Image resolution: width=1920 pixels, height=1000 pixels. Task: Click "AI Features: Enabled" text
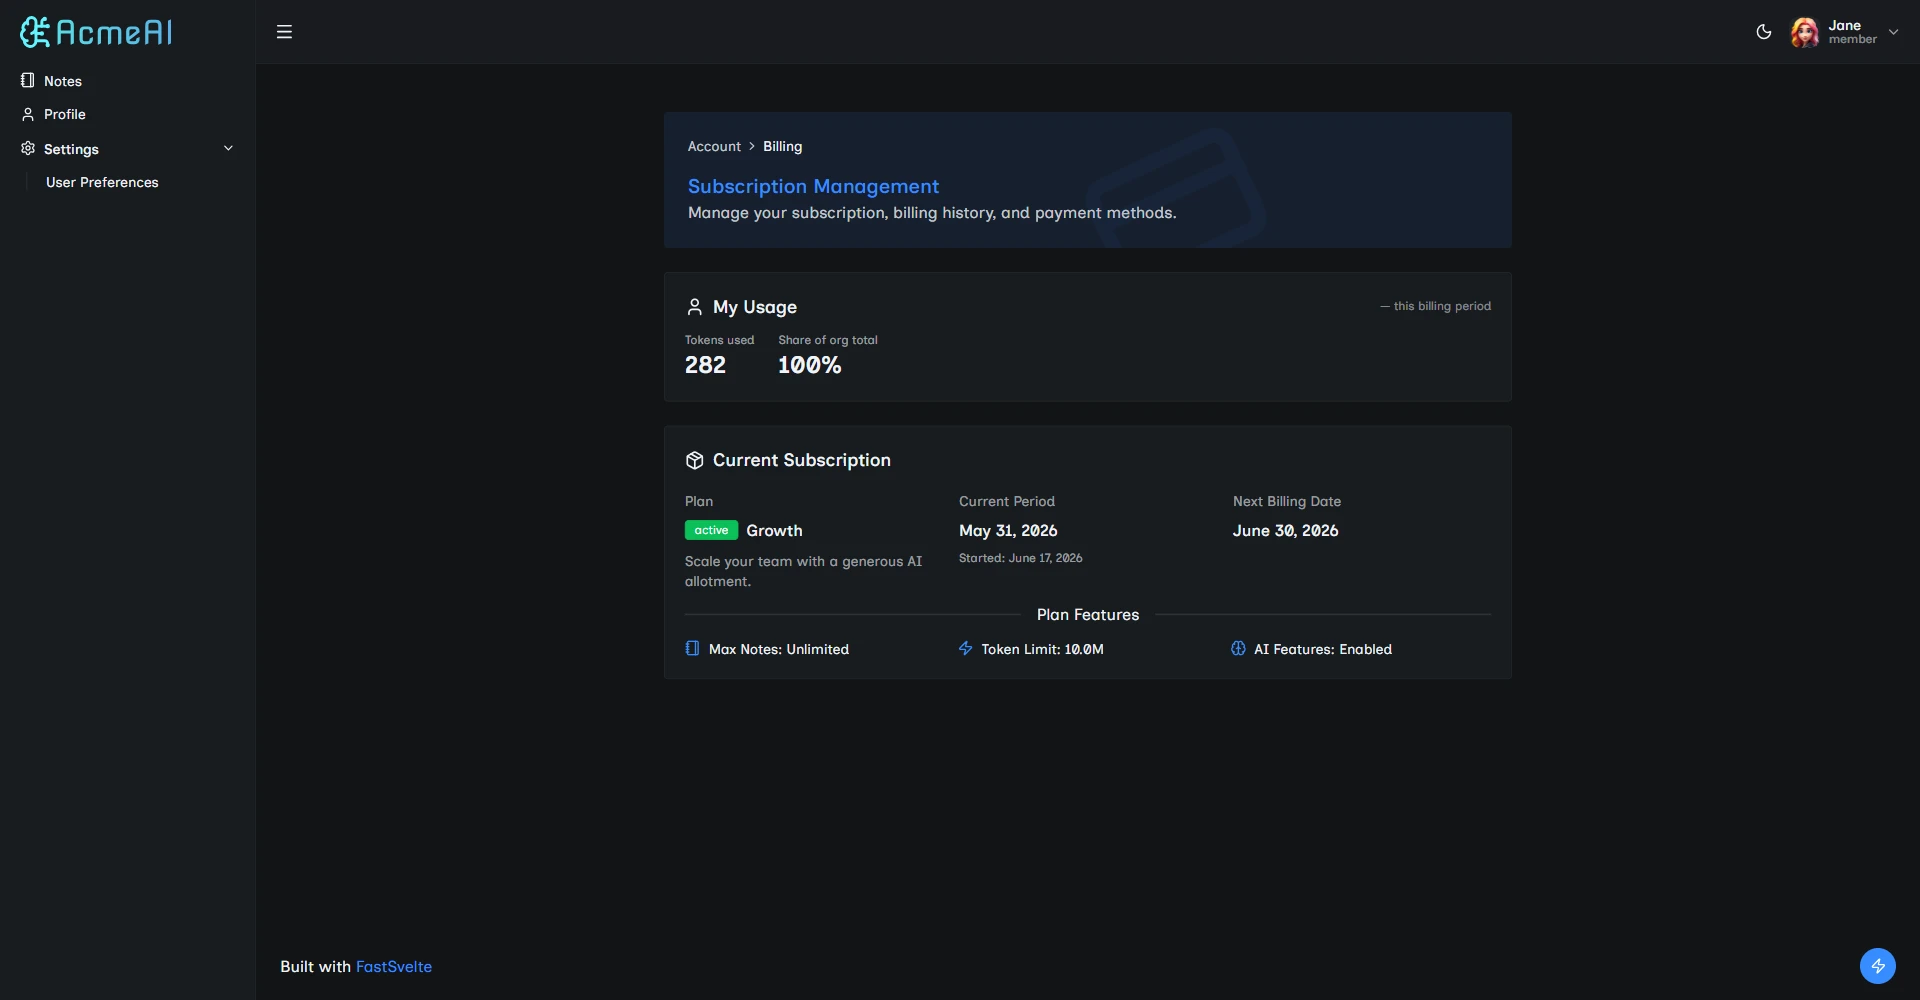(x=1323, y=649)
